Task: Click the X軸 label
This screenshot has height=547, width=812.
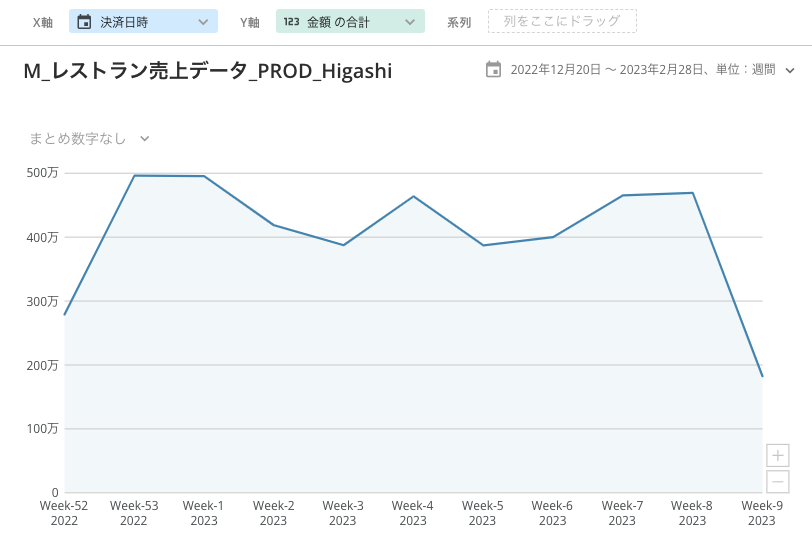Action: (42, 22)
